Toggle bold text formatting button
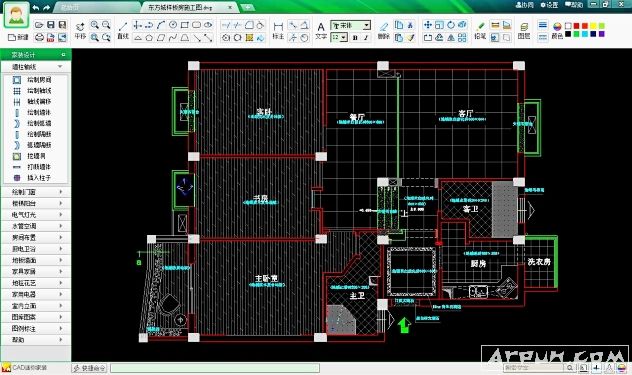Image resolution: width=632 pixels, height=375 pixels. [355, 38]
